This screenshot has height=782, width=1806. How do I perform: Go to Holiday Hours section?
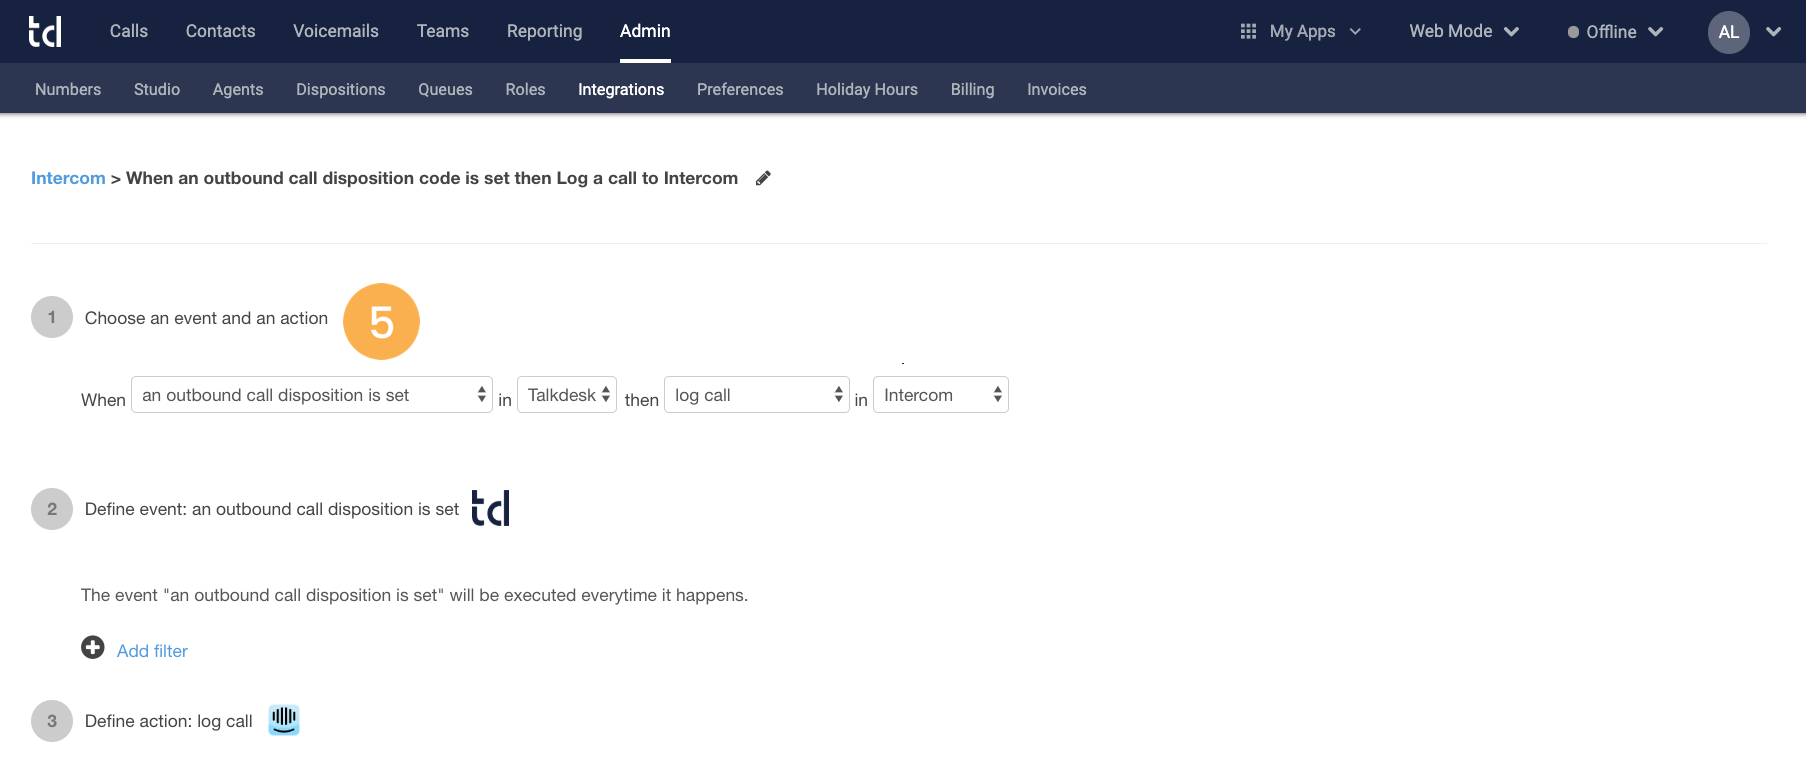coord(867,89)
